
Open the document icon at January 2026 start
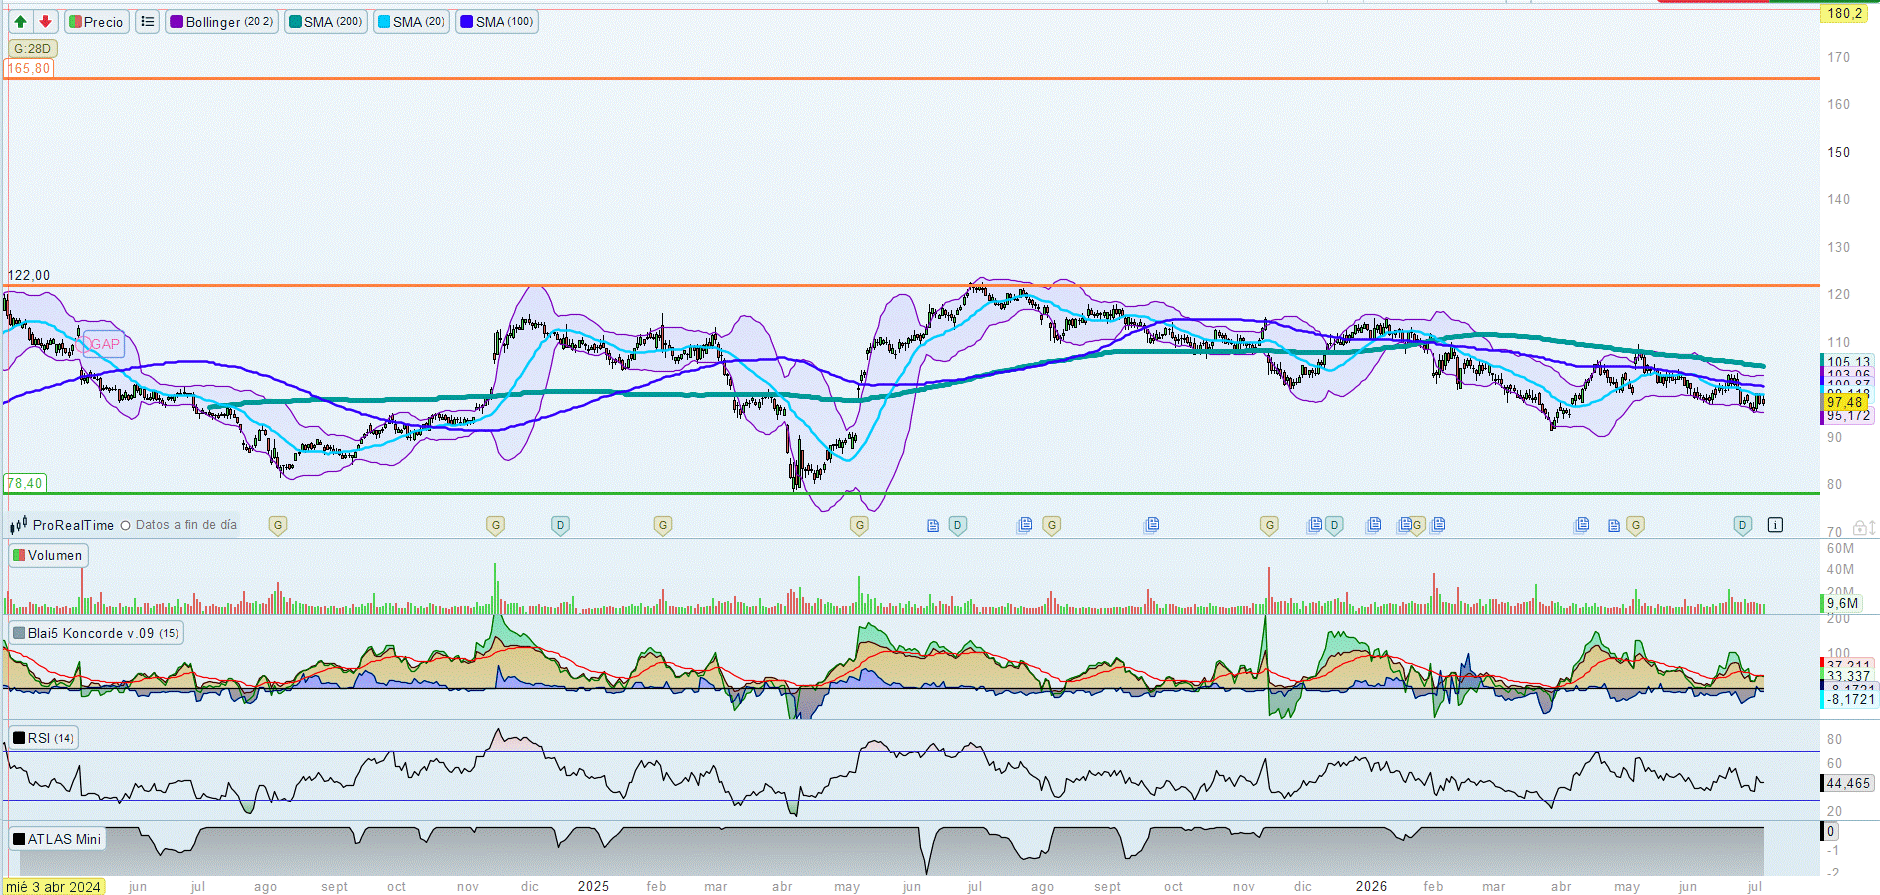(1375, 524)
